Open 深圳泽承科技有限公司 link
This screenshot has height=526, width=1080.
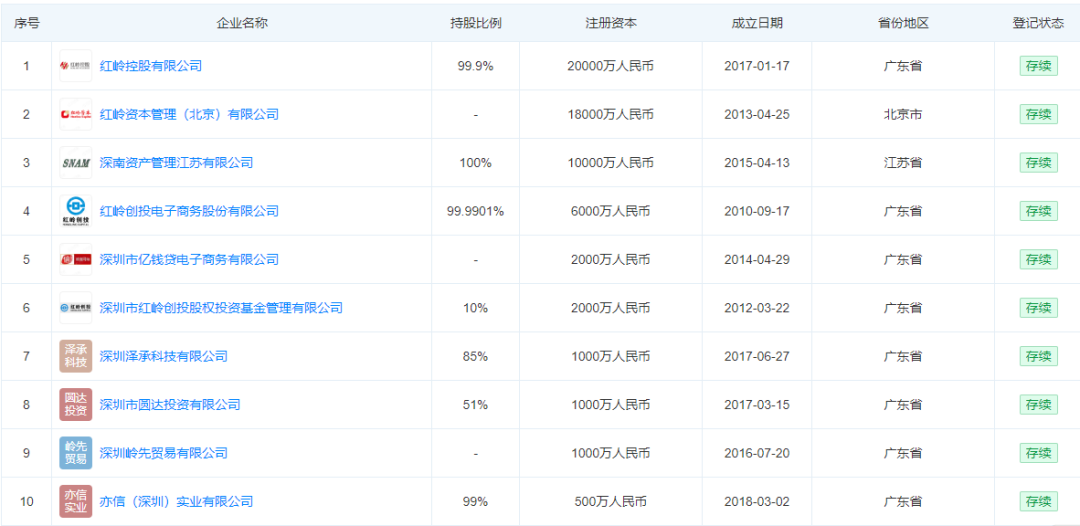pos(164,357)
